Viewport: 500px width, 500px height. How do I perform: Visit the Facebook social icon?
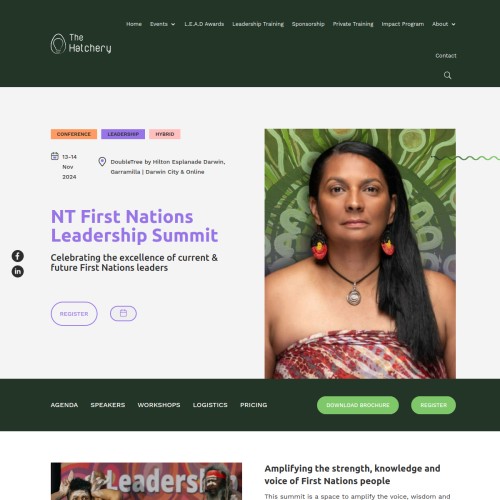pos(18,256)
